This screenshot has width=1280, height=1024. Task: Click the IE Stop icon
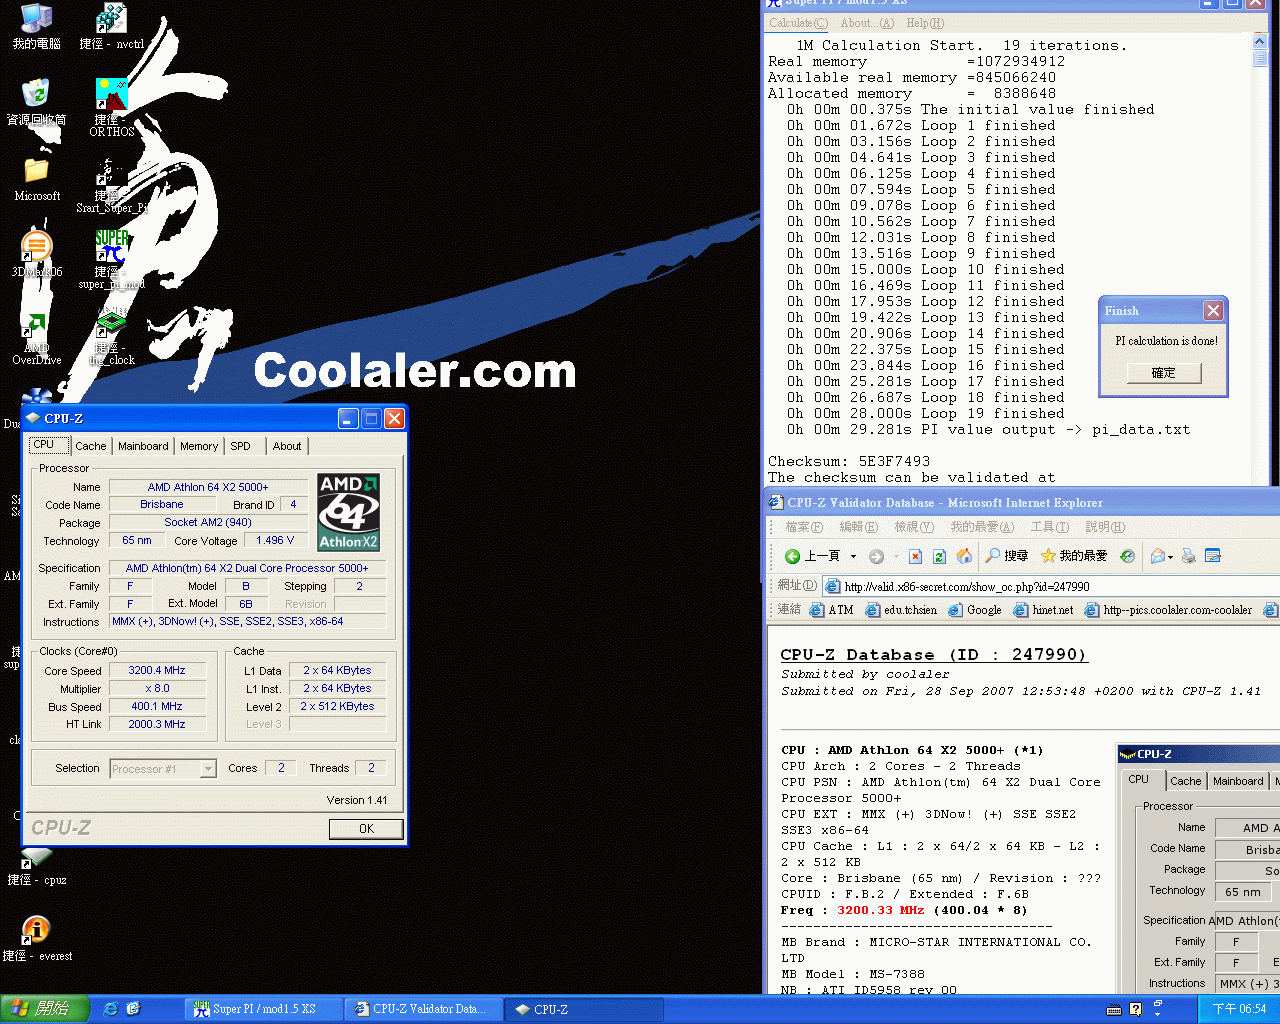pos(915,556)
